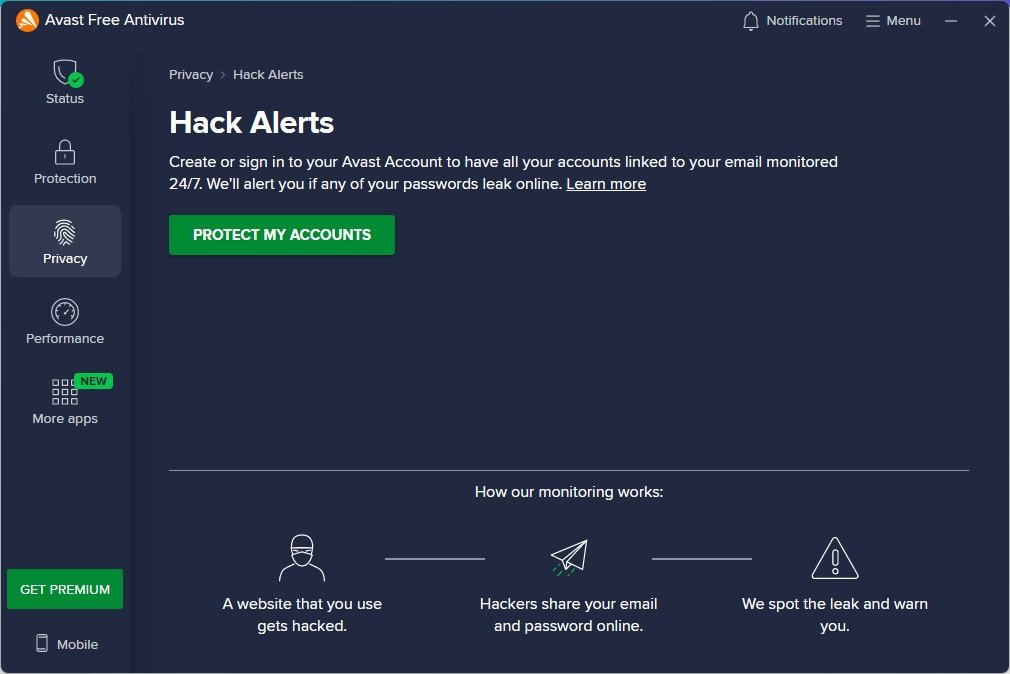Open the Performance gauge icon
Screen dimensions: 1010x674
click(x=64, y=313)
